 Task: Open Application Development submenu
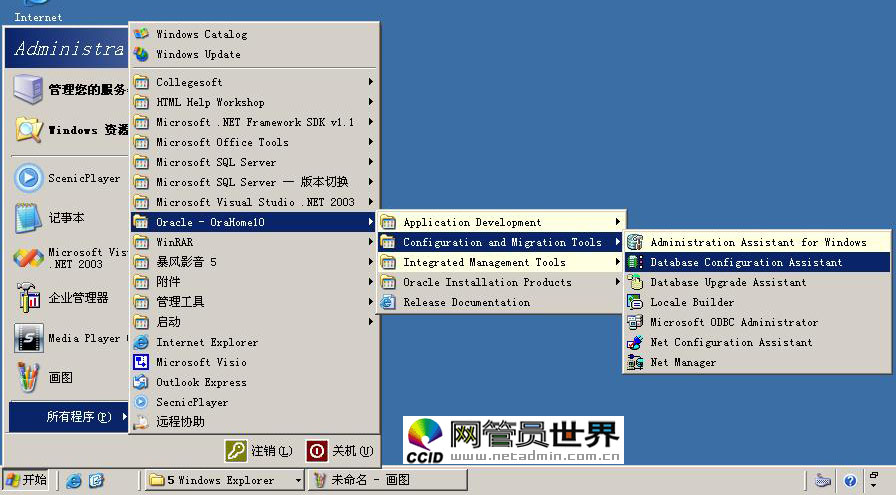[x=502, y=222]
